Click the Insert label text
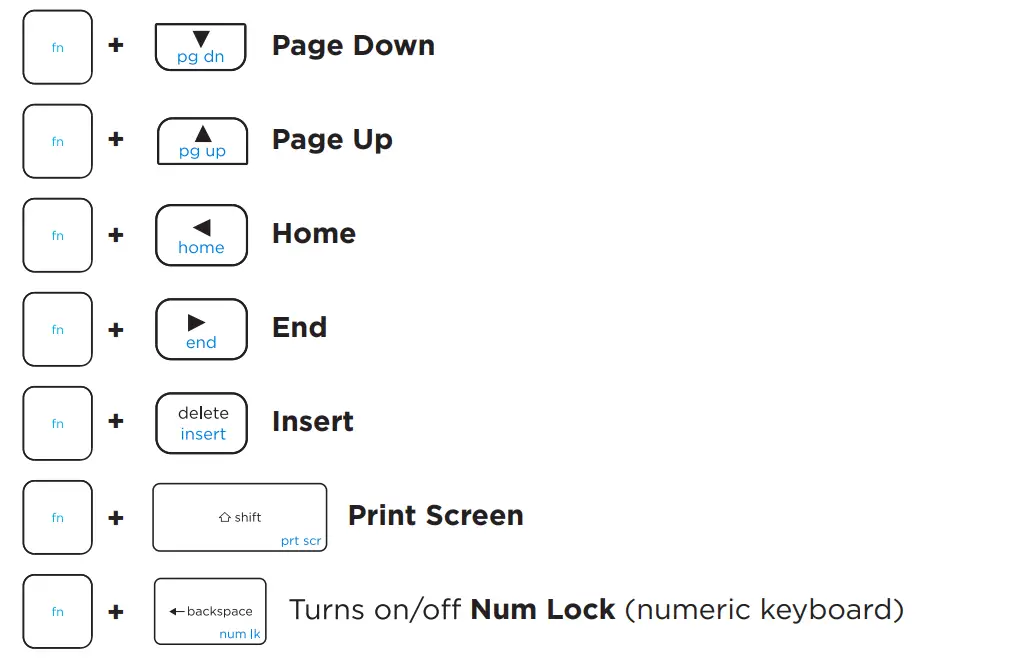 coord(313,422)
